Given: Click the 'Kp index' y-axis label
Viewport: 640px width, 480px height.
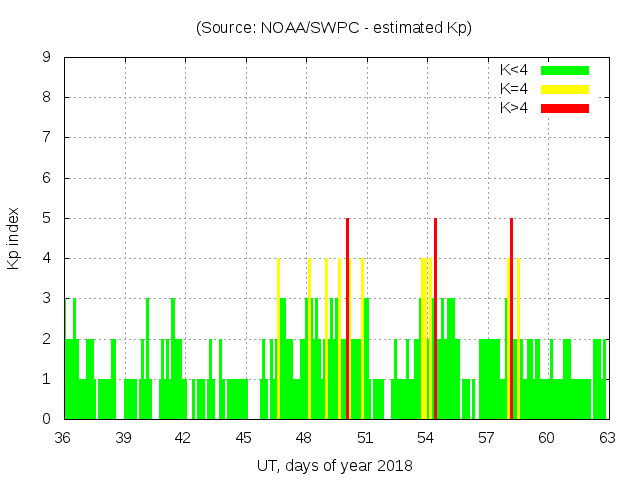Looking at the screenshot, I should tap(14, 238).
